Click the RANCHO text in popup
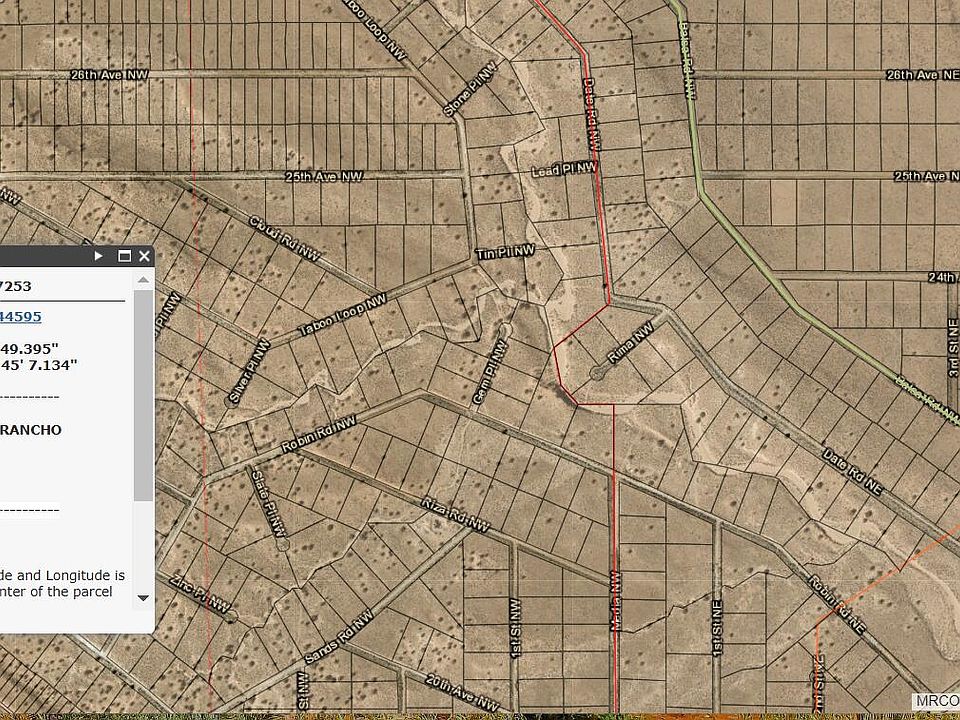960x720 pixels. coord(31,430)
